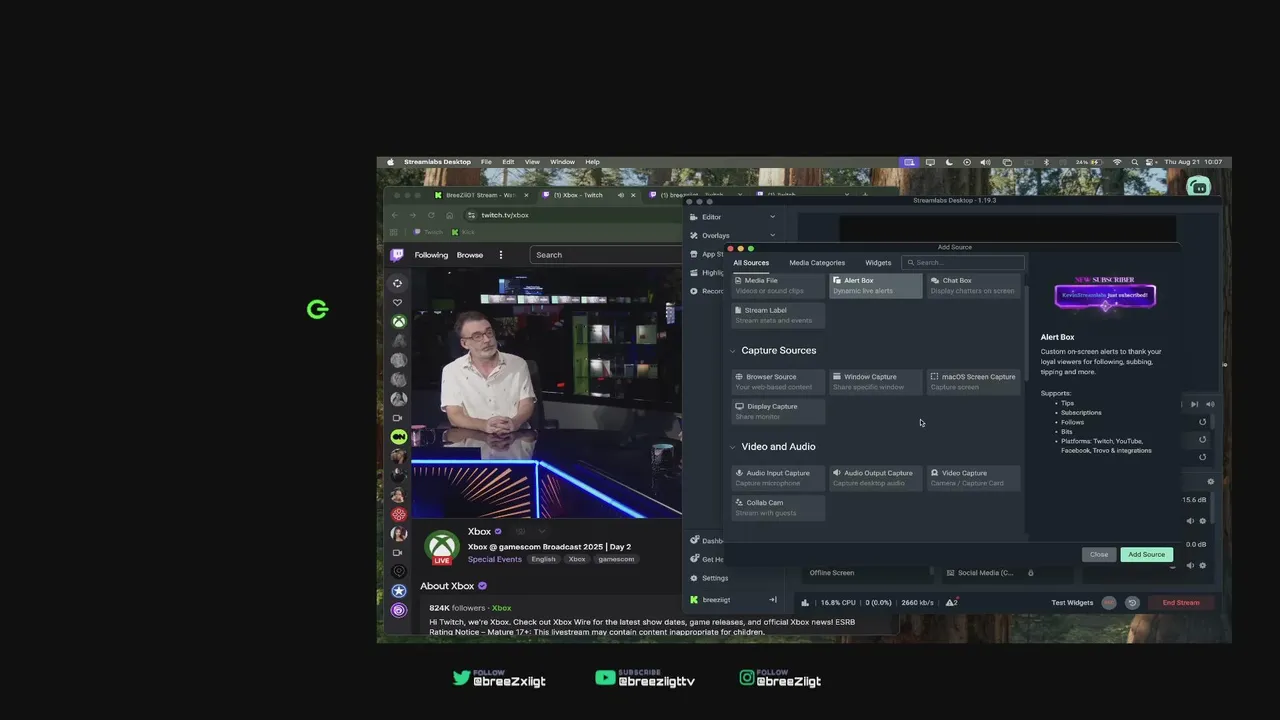Open the Help menu in menu bar
Screen dimensions: 1280x720
(x=592, y=162)
